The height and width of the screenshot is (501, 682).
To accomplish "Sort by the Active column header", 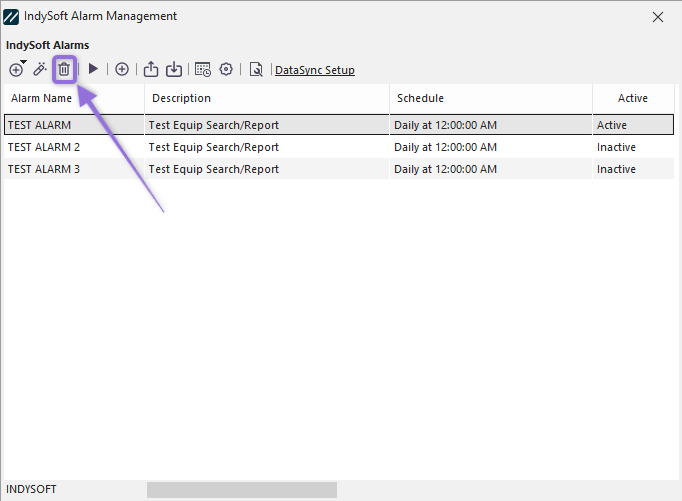I will [632, 98].
